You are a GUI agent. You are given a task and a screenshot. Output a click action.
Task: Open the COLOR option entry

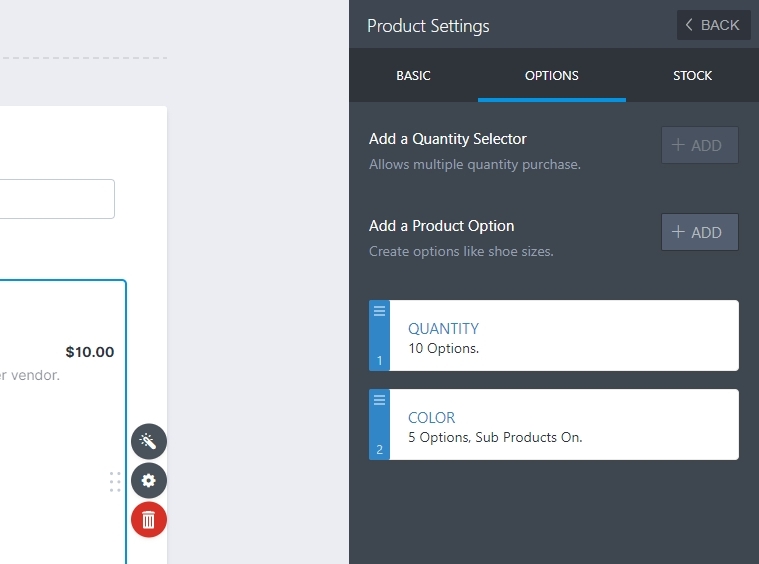click(x=431, y=417)
